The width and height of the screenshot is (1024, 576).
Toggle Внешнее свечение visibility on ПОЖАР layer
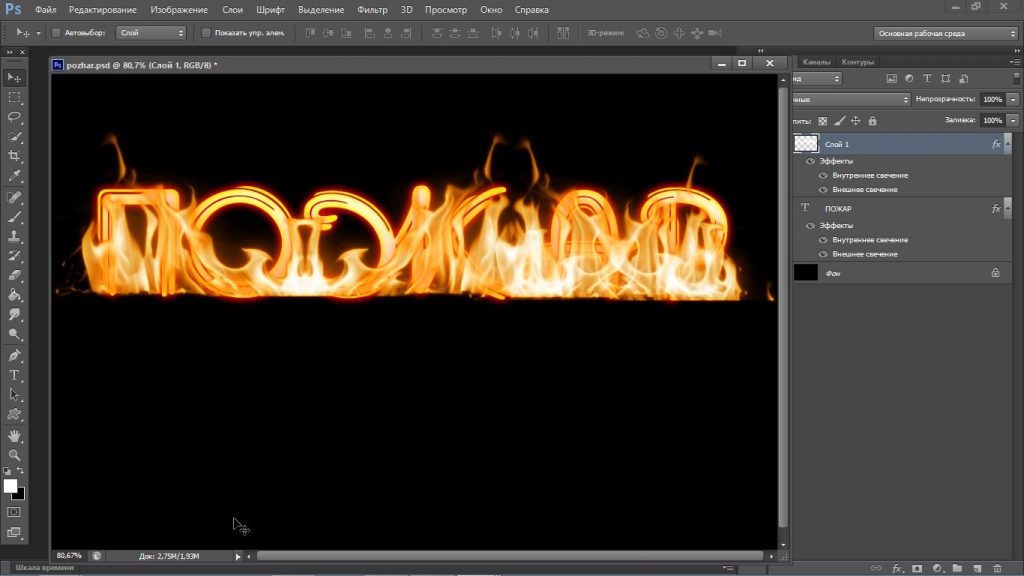coord(823,254)
